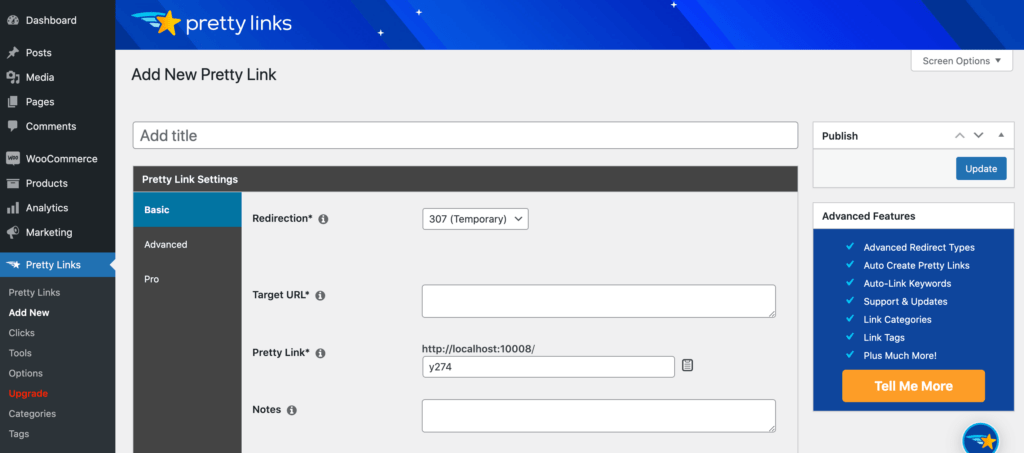
Task: Focus the pretty link slug field y274
Action: click(x=549, y=367)
